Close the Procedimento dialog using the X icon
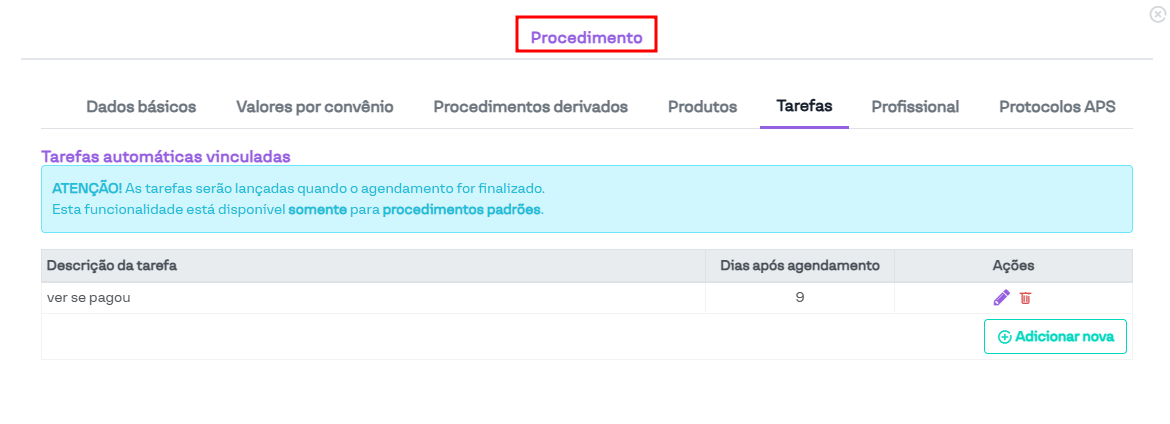This screenshot has width=1170, height=424. point(1157,15)
